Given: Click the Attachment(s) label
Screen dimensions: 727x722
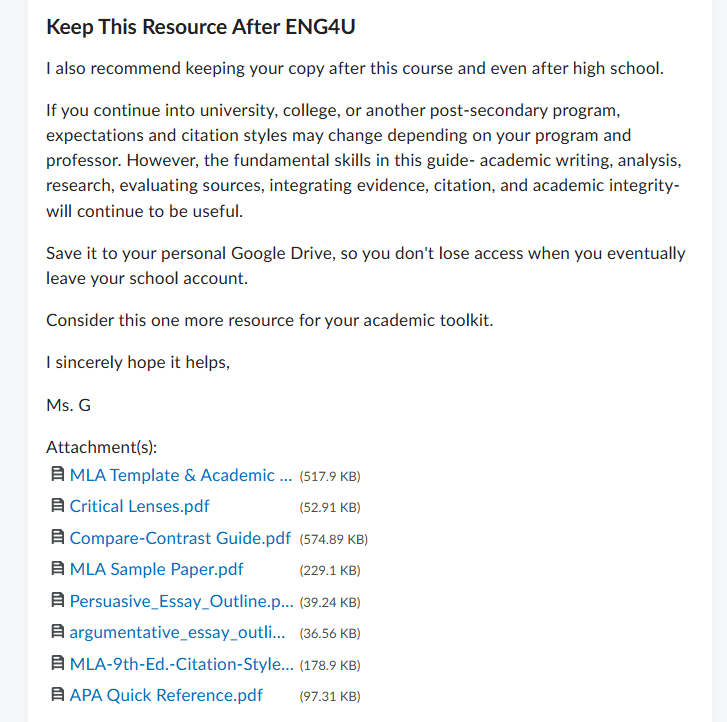Looking at the screenshot, I should [102, 447].
